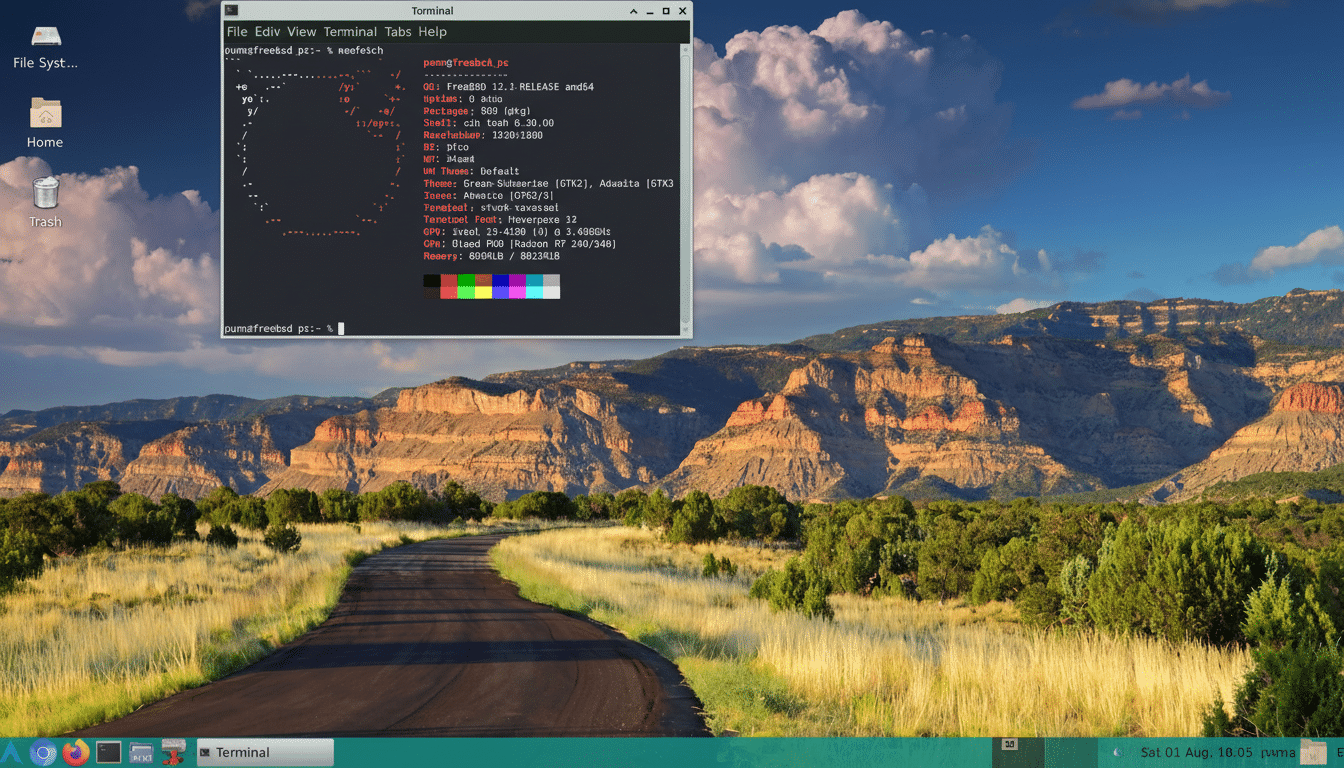Open the Terminal menu
Image resolution: width=1344 pixels, height=768 pixels.
(350, 31)
